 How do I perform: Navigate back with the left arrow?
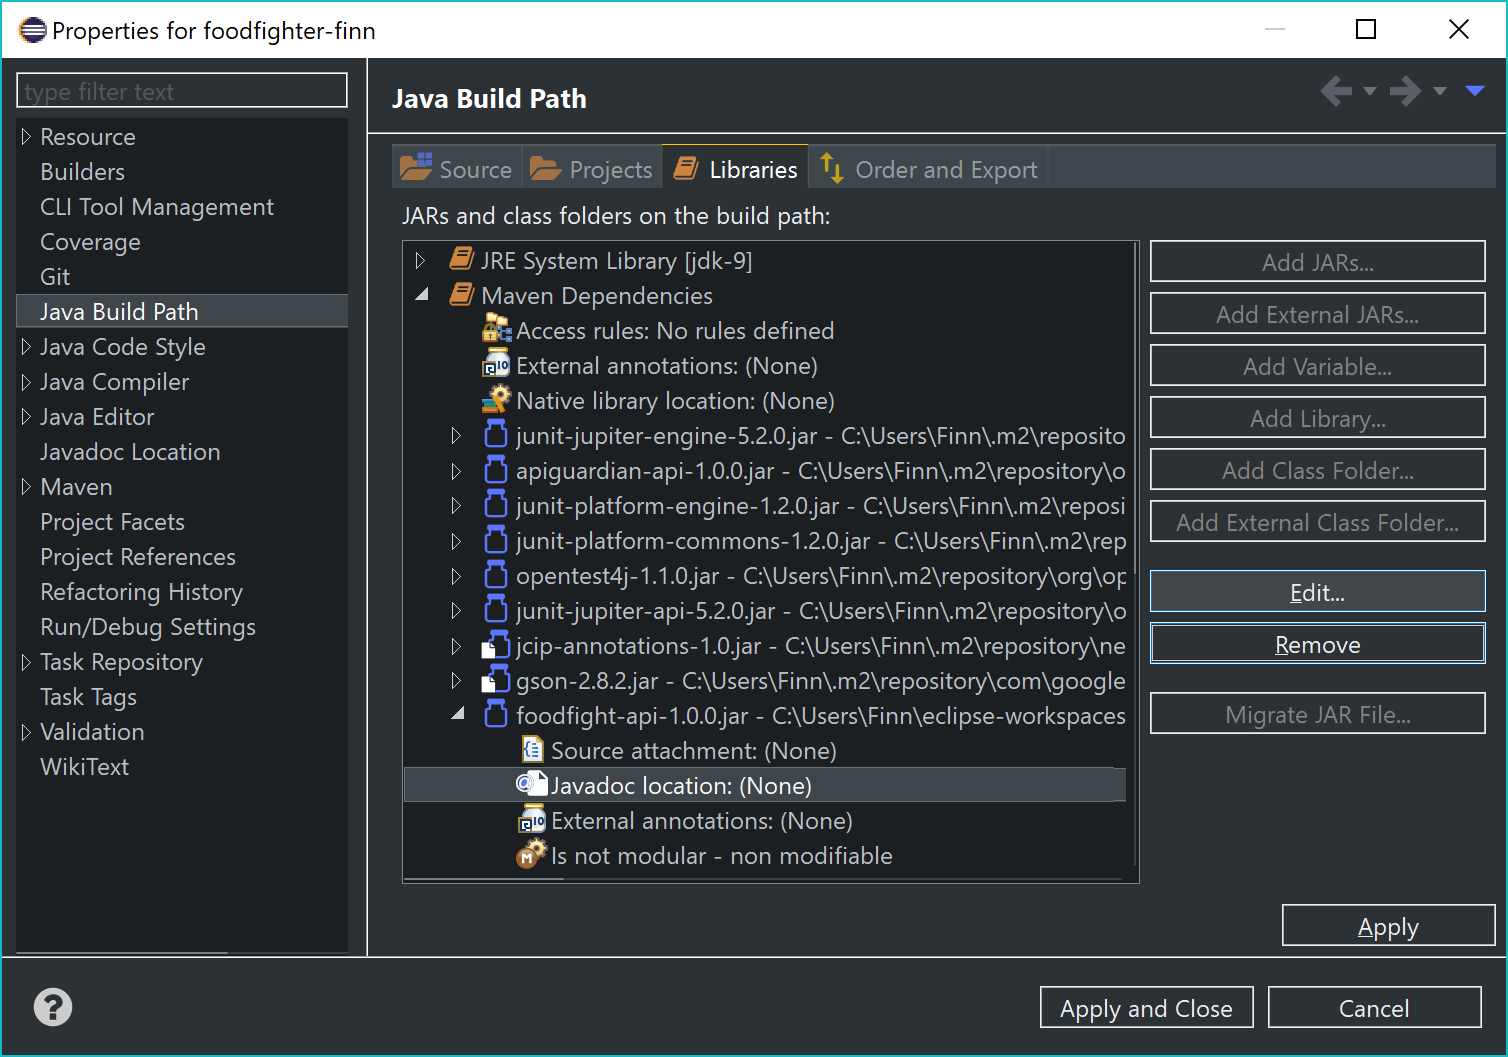pyautogui.click(x=1336, y=91)
